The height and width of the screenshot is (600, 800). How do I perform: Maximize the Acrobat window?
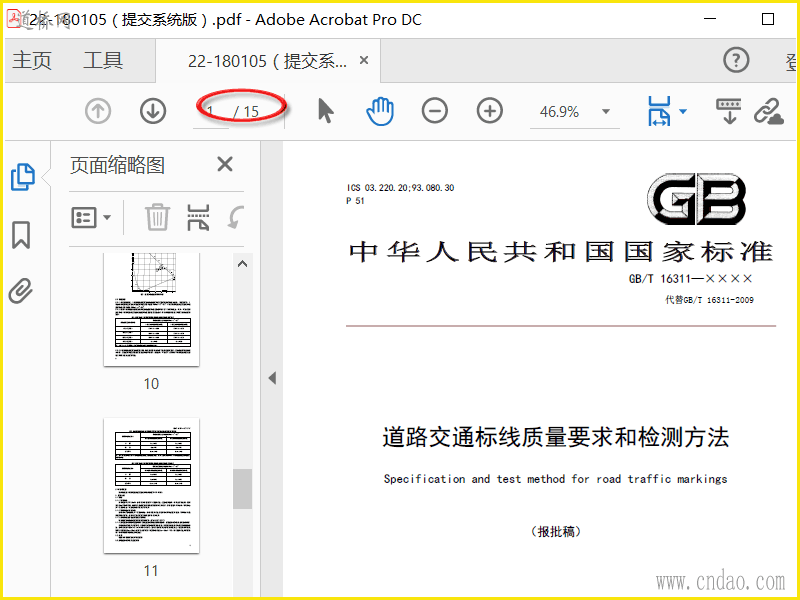pyautogui.click(x=768, y=19)
